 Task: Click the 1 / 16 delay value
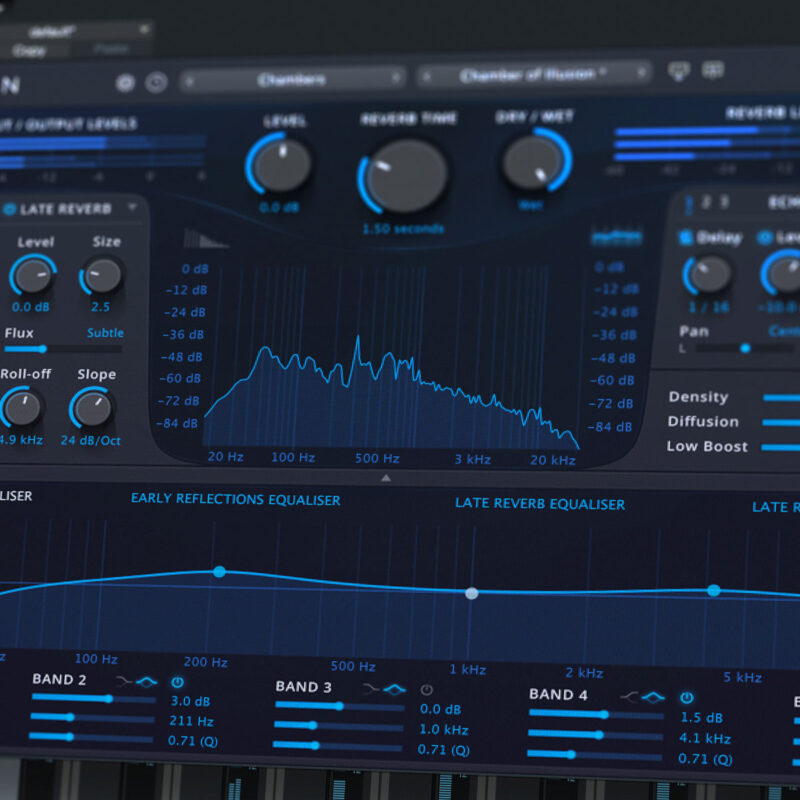709,307
